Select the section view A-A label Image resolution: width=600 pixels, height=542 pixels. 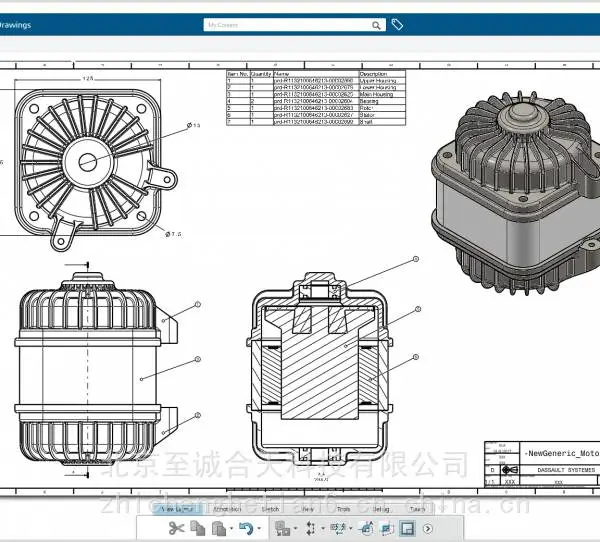click(321, 476)
